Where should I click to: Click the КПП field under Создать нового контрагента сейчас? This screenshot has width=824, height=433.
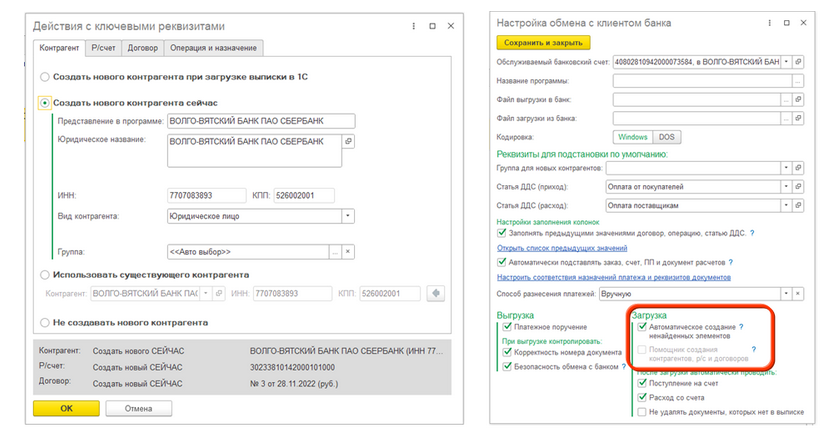(304, 195)
